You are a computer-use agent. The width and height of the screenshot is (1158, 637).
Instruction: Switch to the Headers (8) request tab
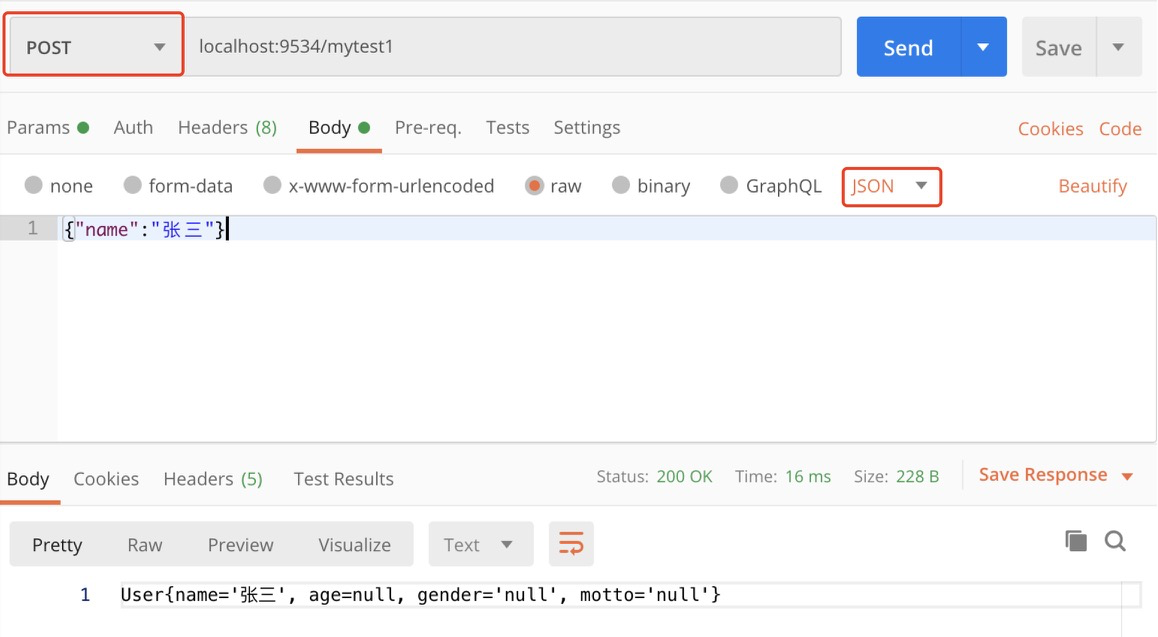tap(227, 127)
